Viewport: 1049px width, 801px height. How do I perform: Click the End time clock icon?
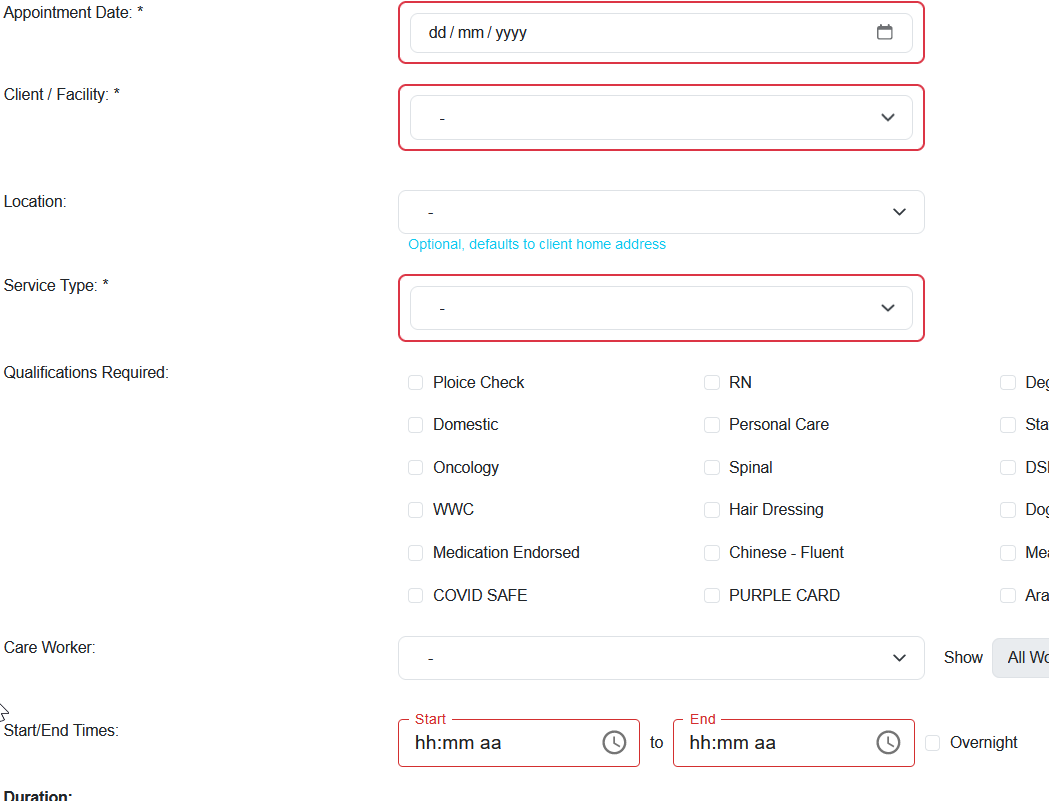(888, 742)
